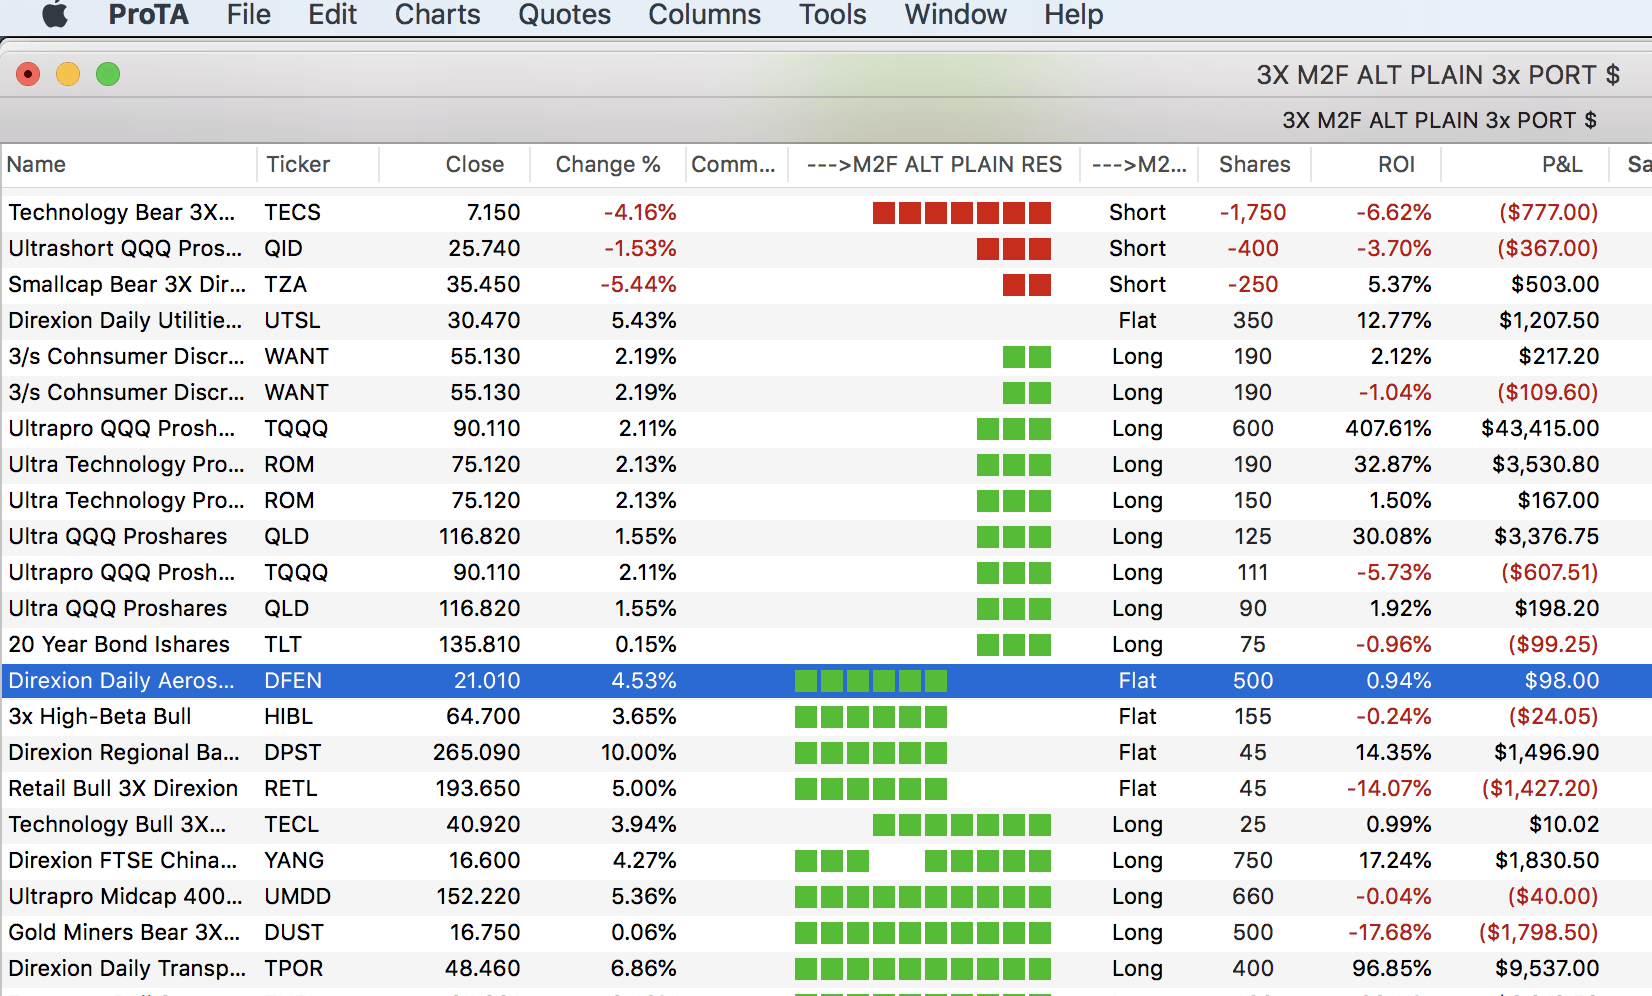Open the Edit menu
The image size is (1652, 996).
pos(332,15)
